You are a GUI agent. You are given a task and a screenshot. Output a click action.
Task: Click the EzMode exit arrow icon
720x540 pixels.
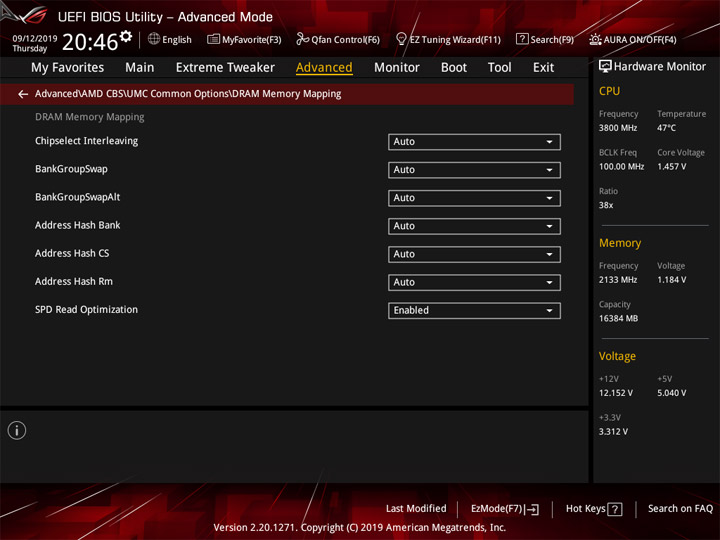pos(532,509)
